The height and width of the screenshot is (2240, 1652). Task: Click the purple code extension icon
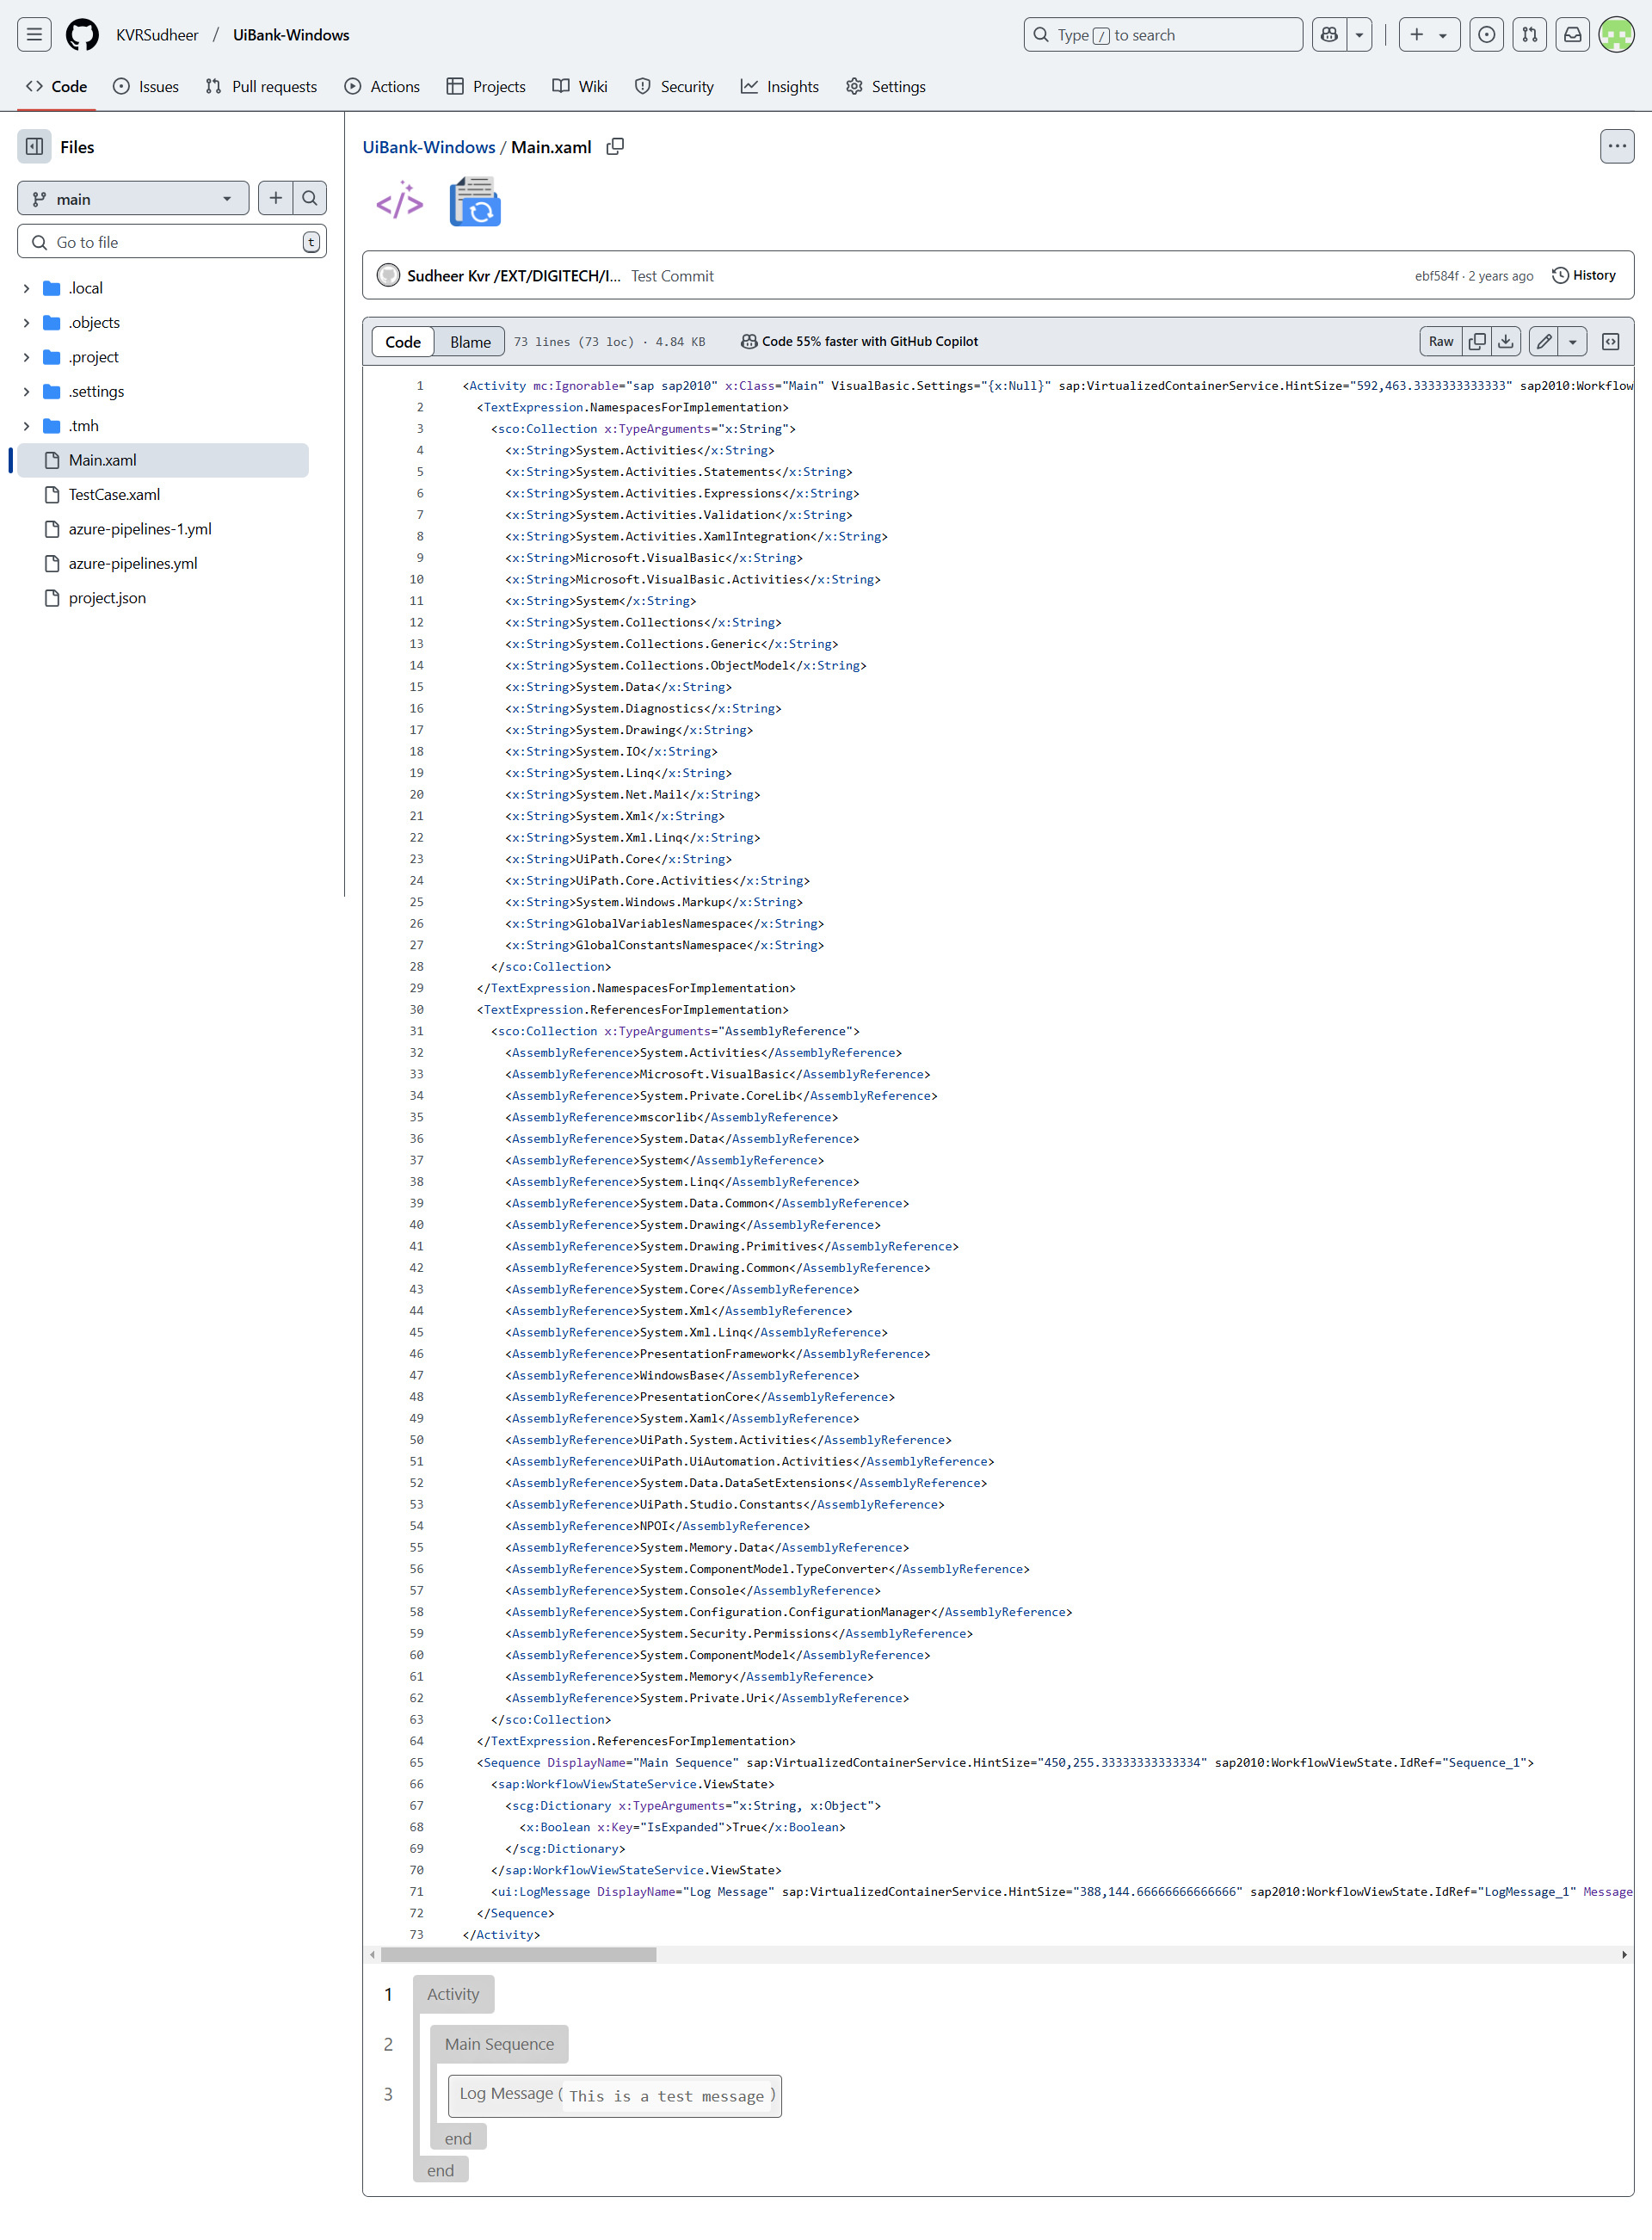(x=400, y=202)
